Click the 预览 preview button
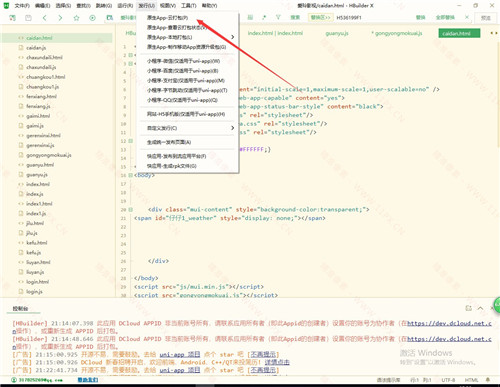Image resolution: width=500 pixels, height=387 pixels. click(x=486, y=18)
